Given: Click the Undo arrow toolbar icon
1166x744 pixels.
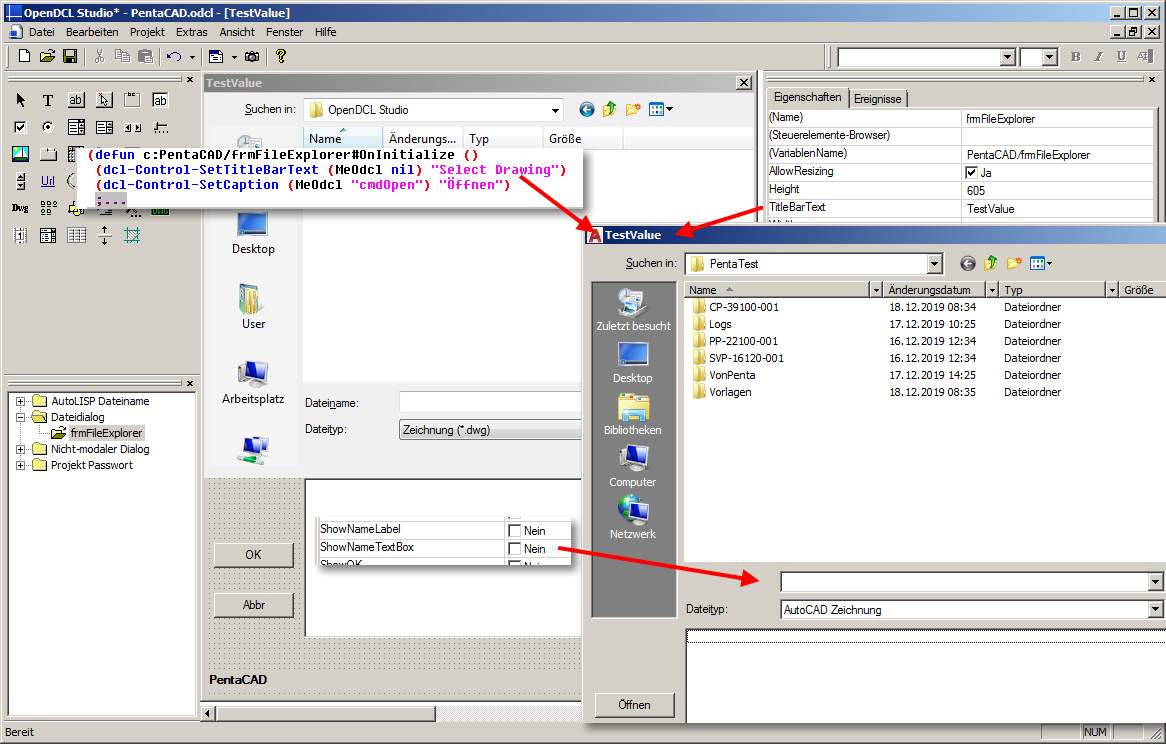Looking at the screenshot, I should pyautogui.click(x=173, y=56).
